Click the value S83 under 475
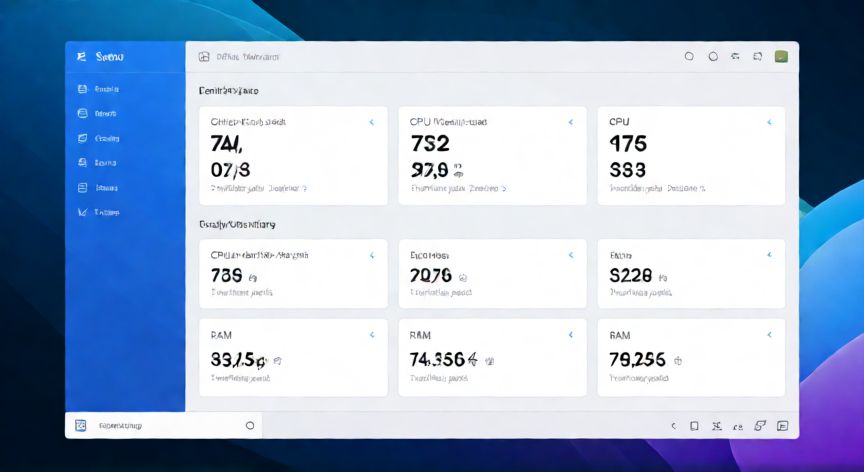 (x=628, y=170)
